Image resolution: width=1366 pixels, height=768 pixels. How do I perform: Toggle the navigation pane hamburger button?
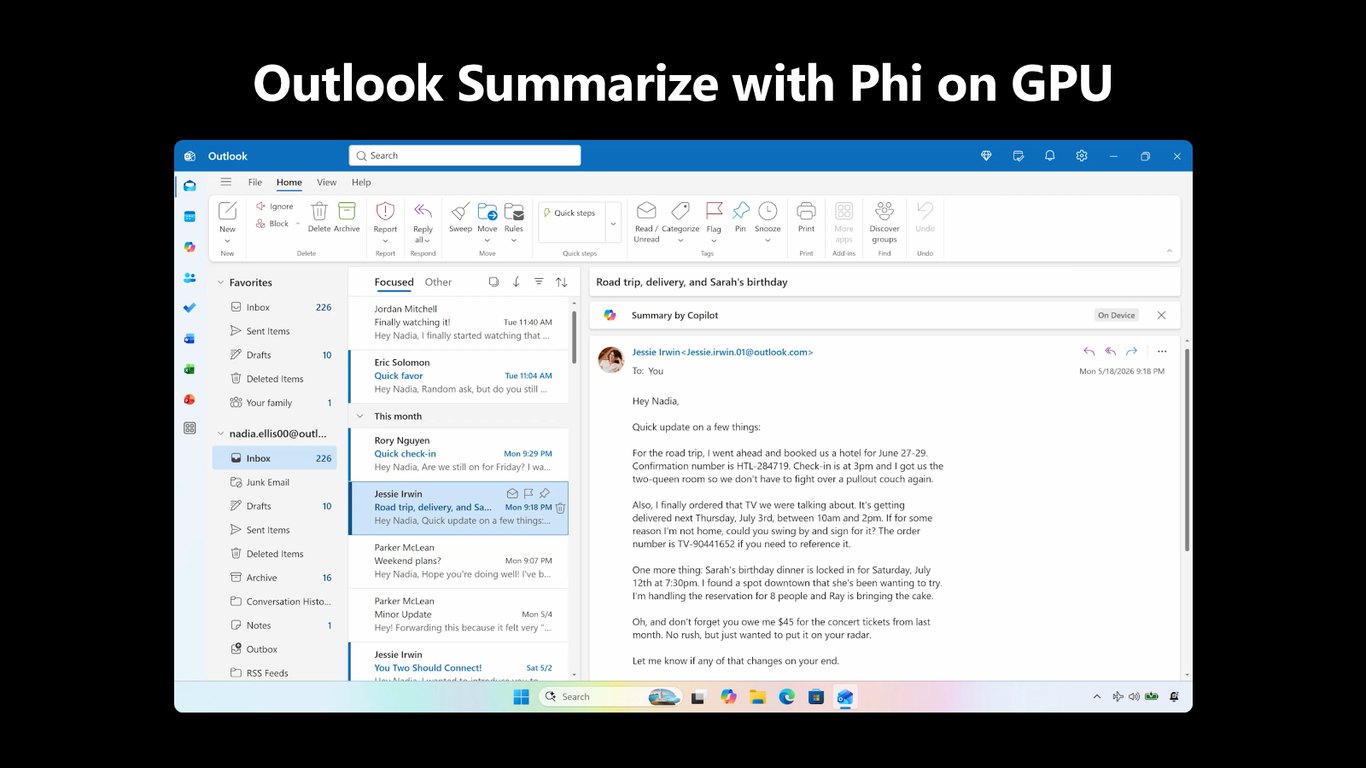(x=226, y=182)
